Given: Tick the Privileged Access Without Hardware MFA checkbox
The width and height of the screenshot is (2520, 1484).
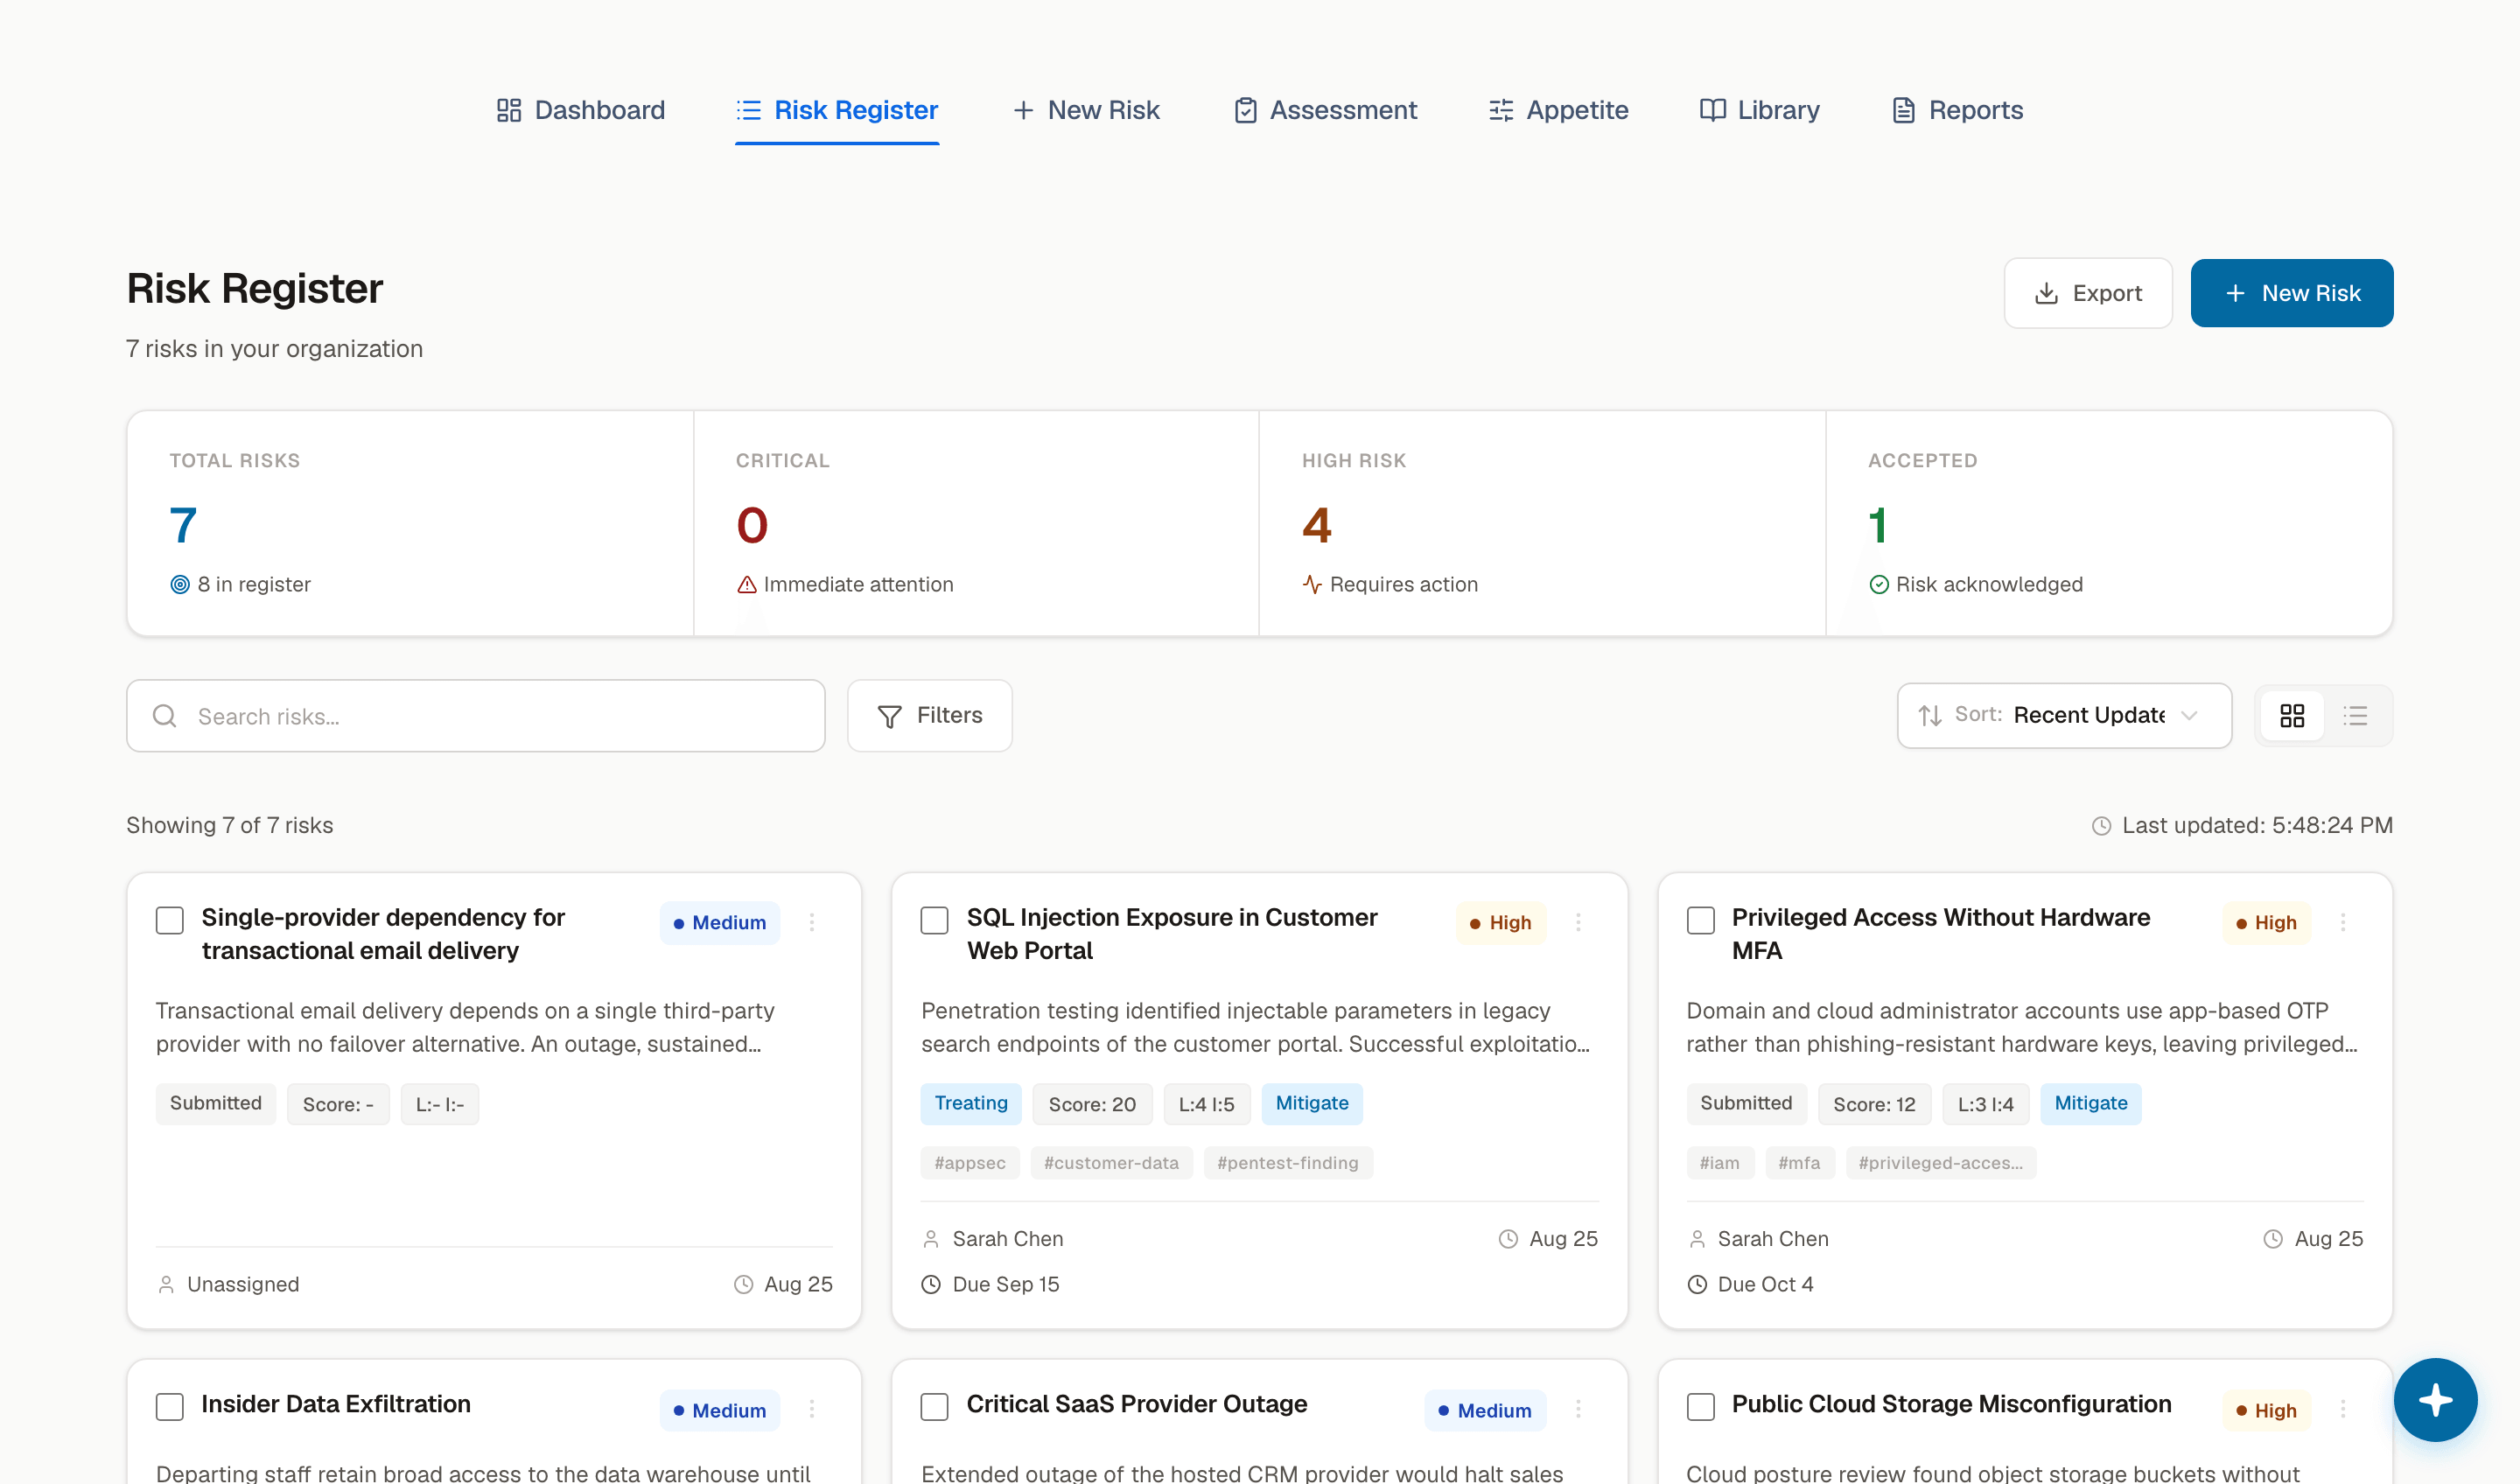Looking at the screenshot, I should pyautogui.click(x=1701, y=920).
